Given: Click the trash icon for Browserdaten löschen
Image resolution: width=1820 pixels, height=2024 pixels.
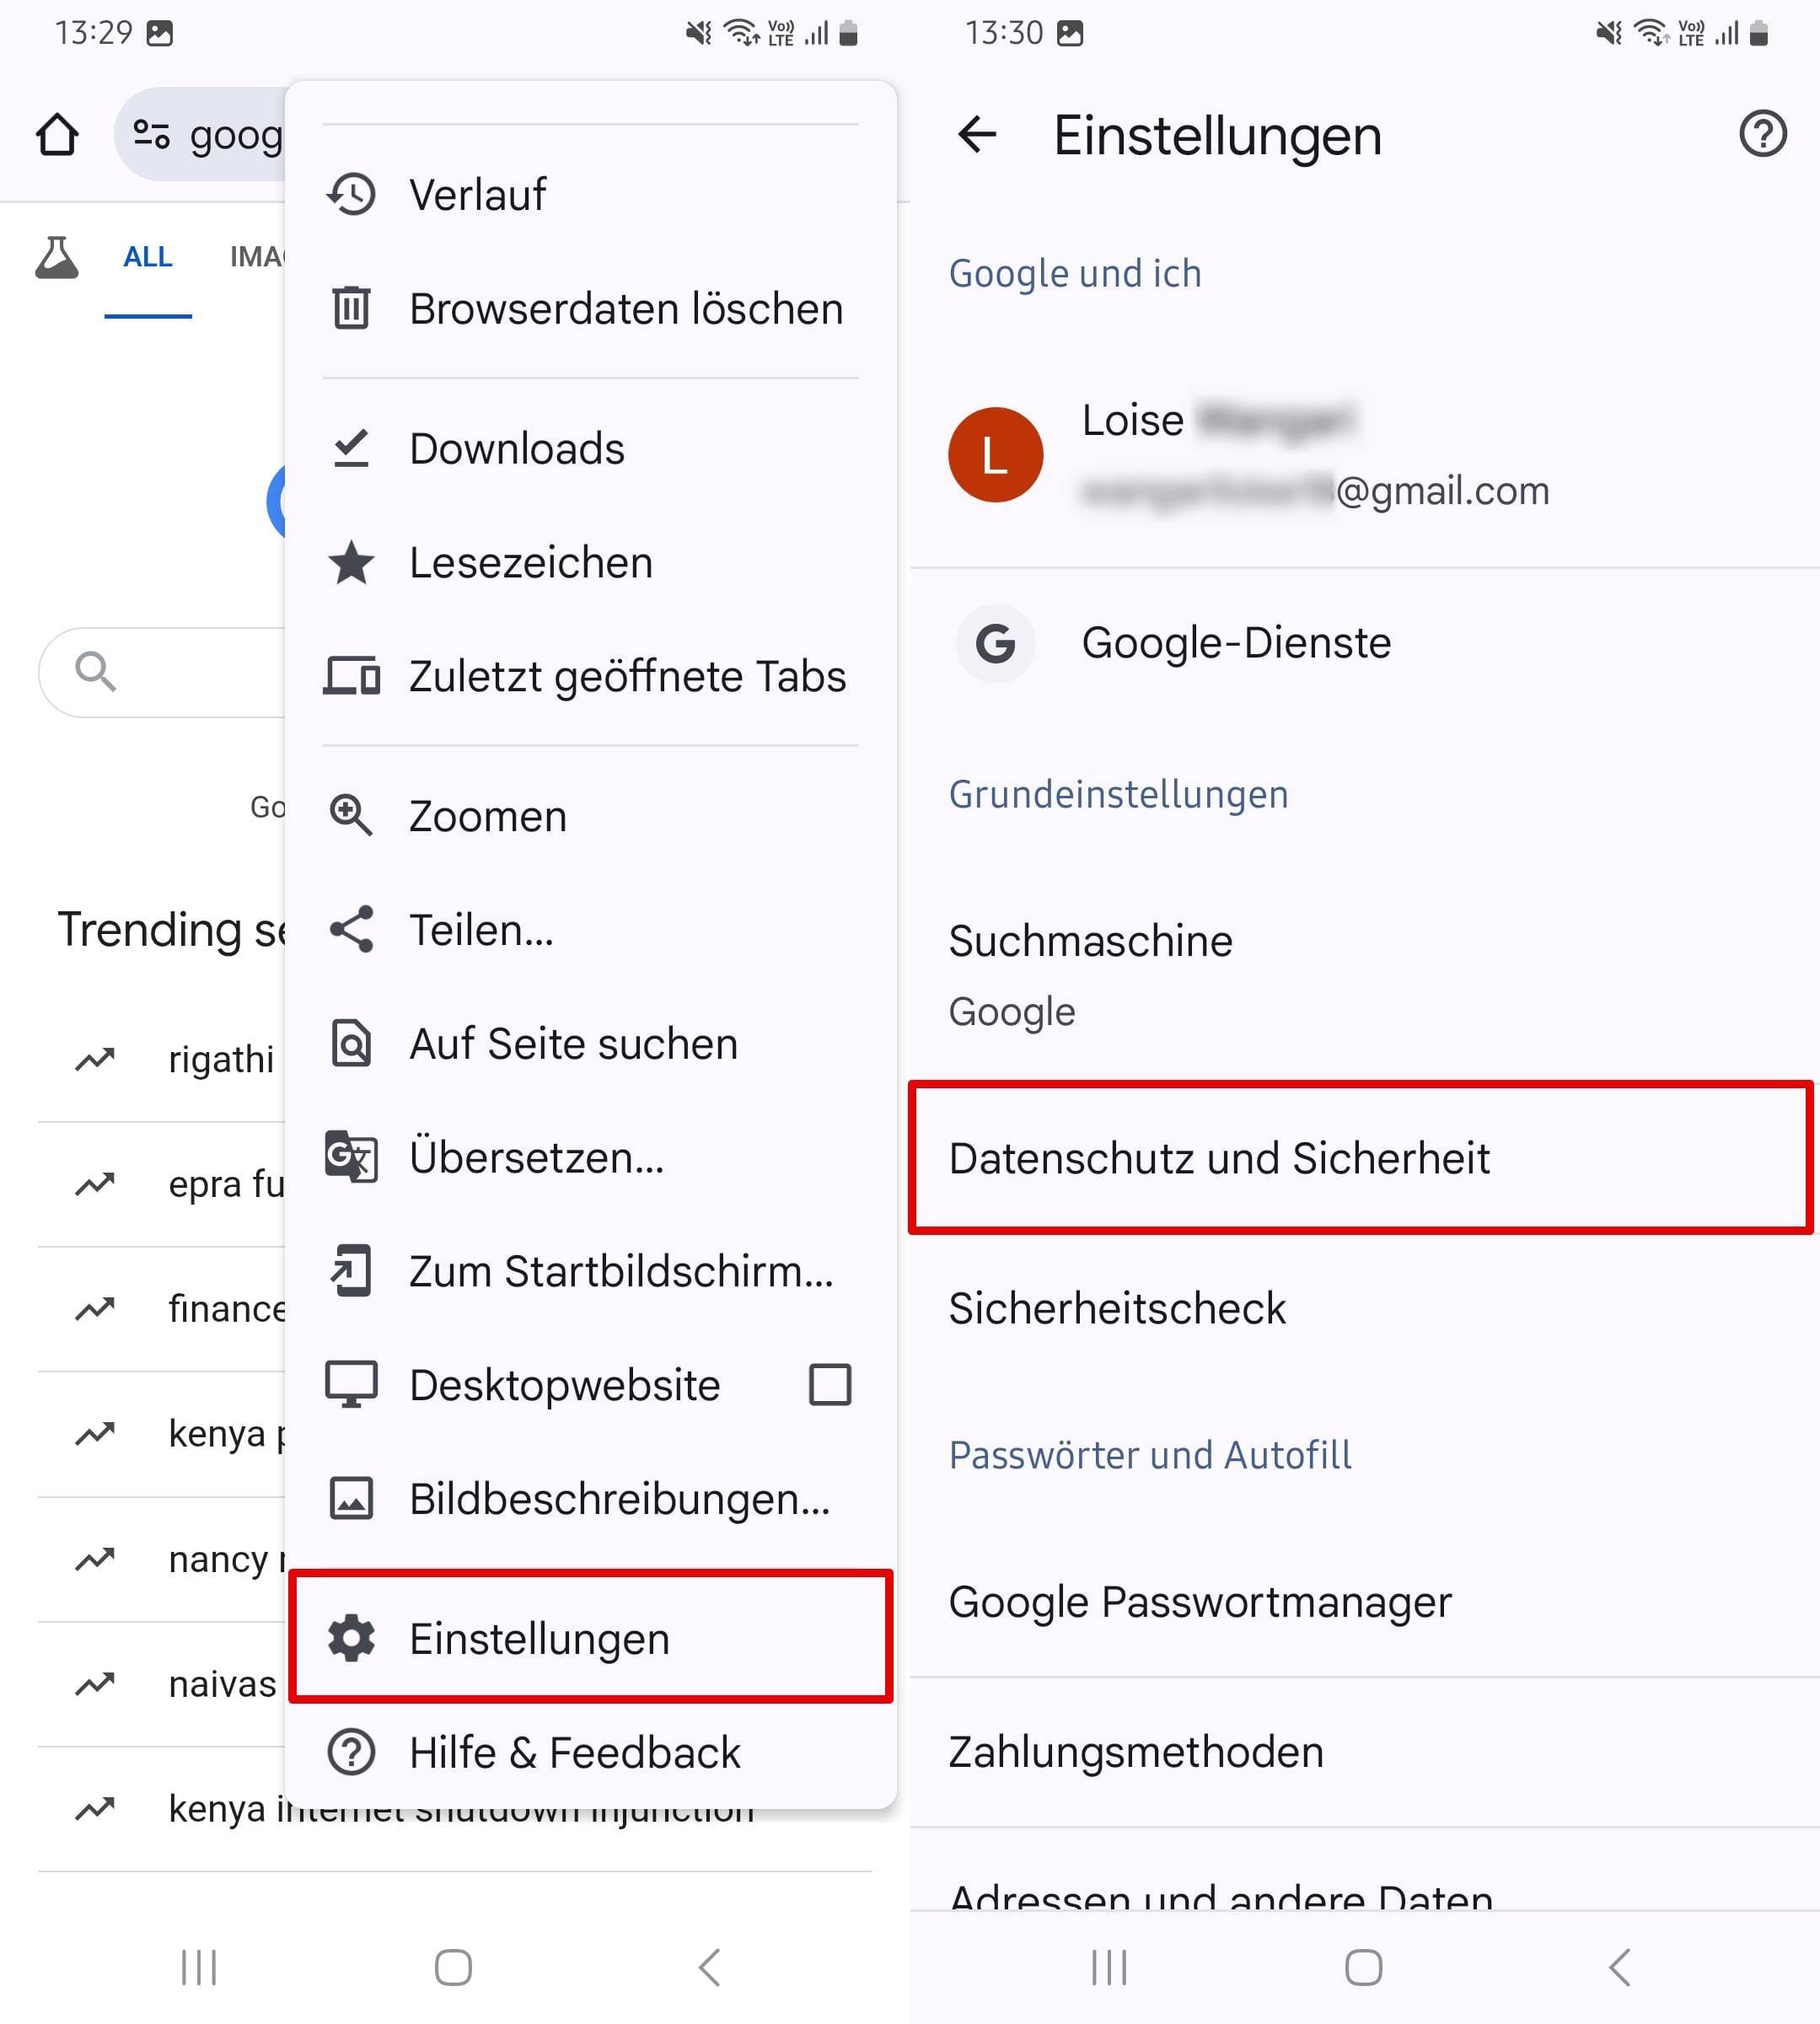Looking at the screenshot, I should [351, 307].
